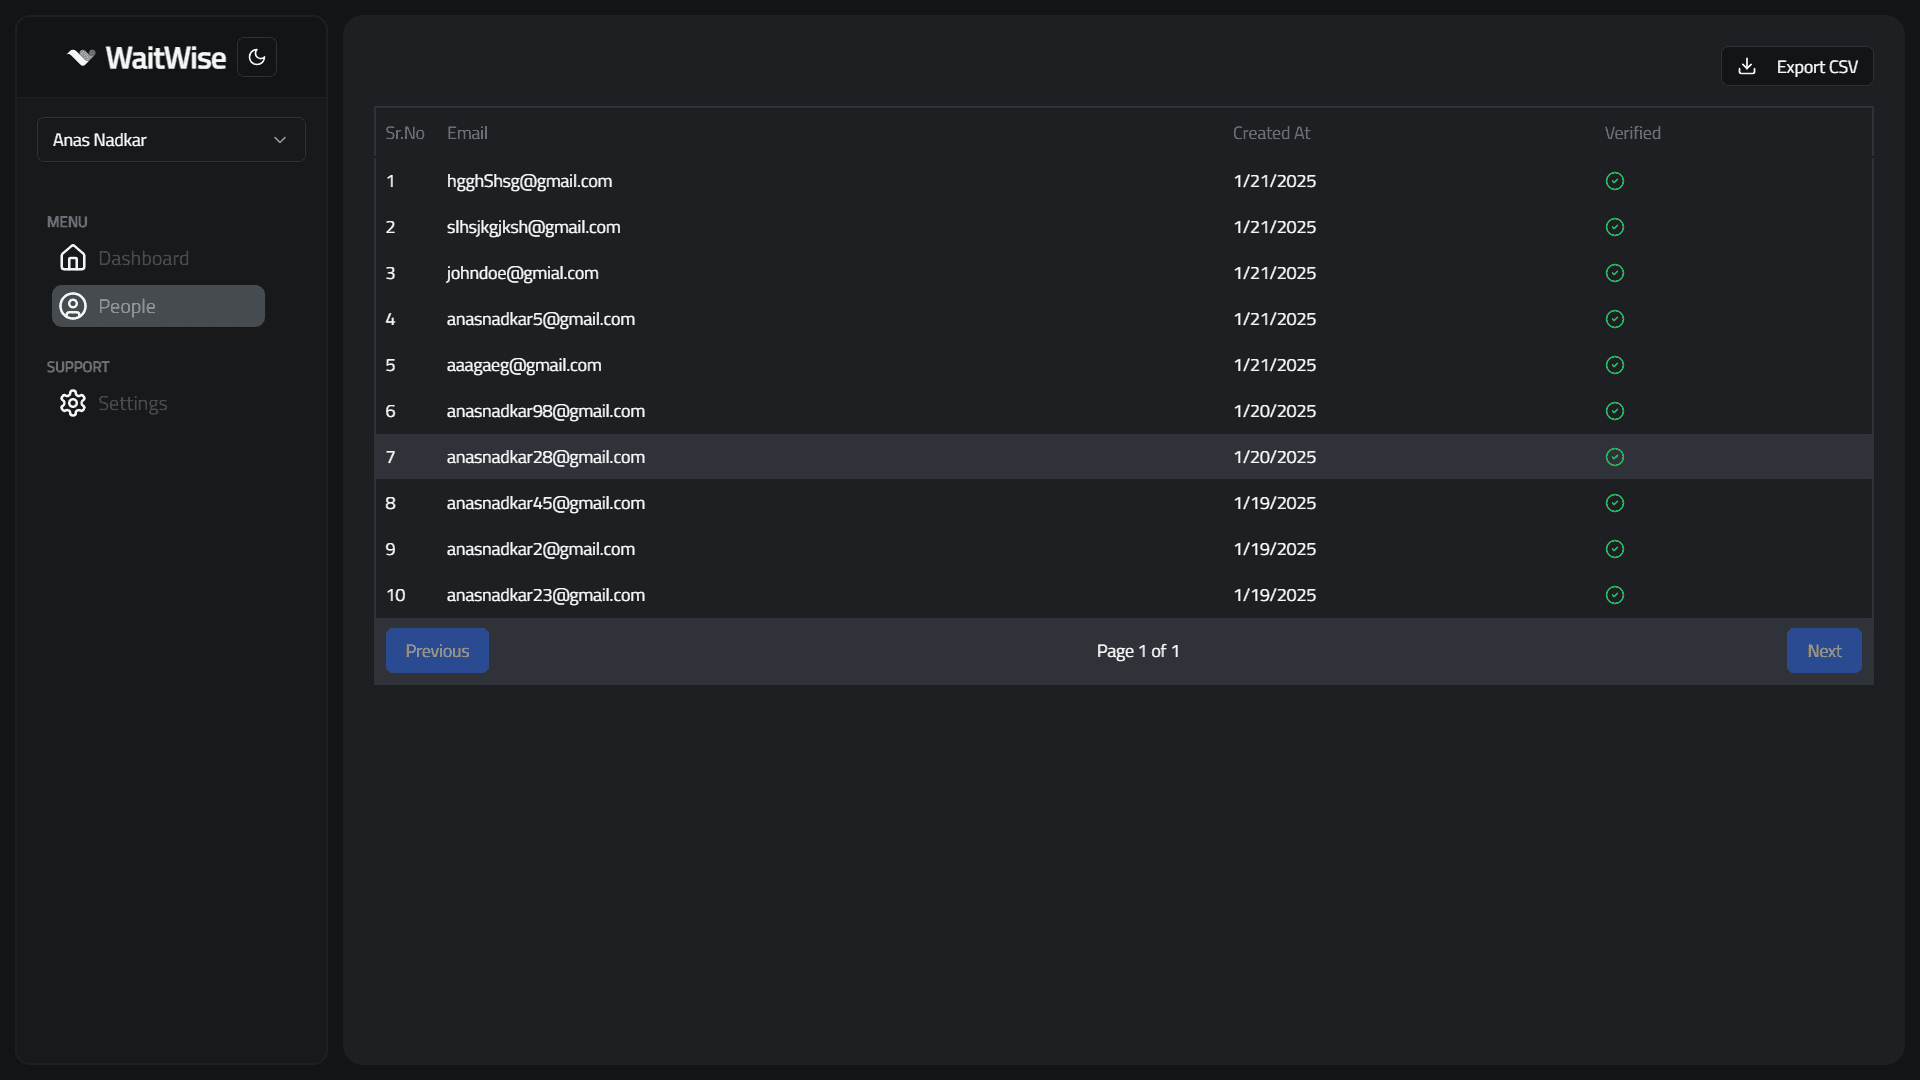Select email anasnadkar23@gmail.com
Viewport: 1920px width, 1080px height.
(x=545, y=595)
